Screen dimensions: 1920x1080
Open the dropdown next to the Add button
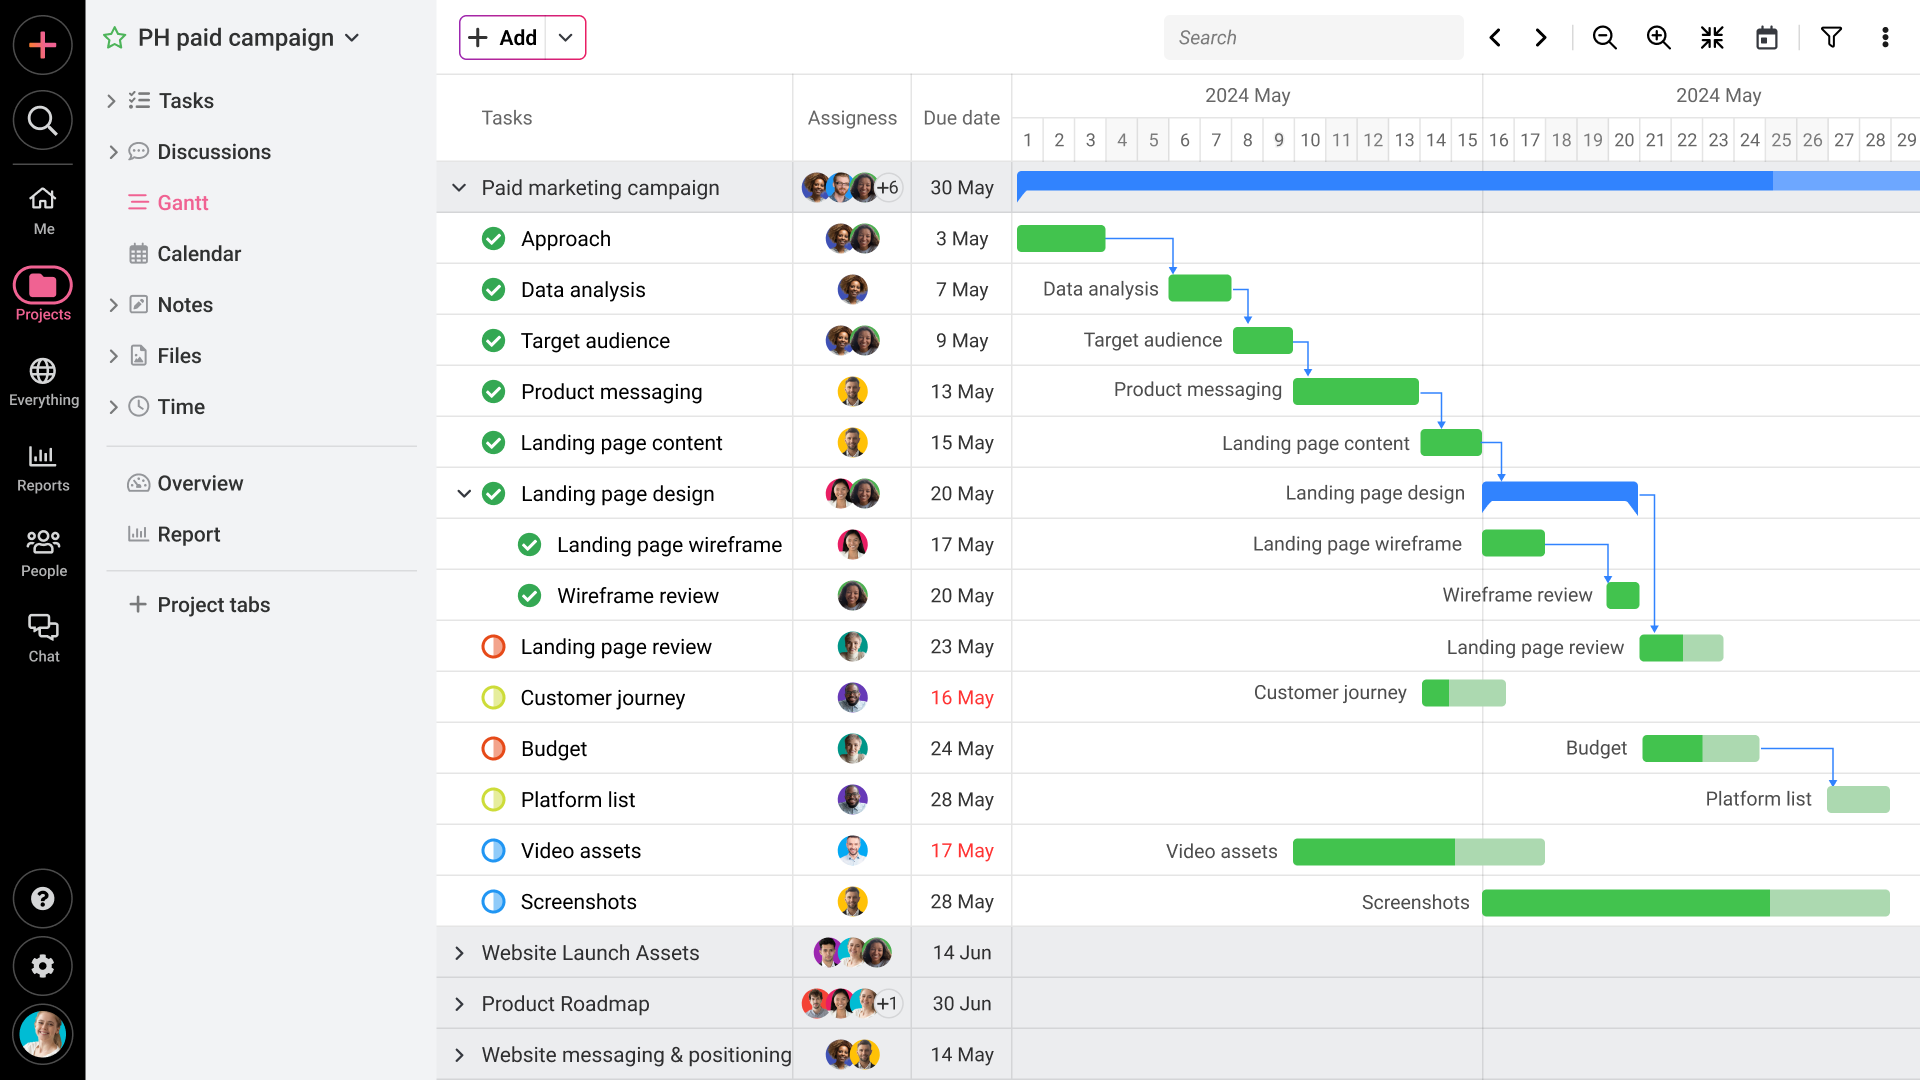click(x=565, y=37)
